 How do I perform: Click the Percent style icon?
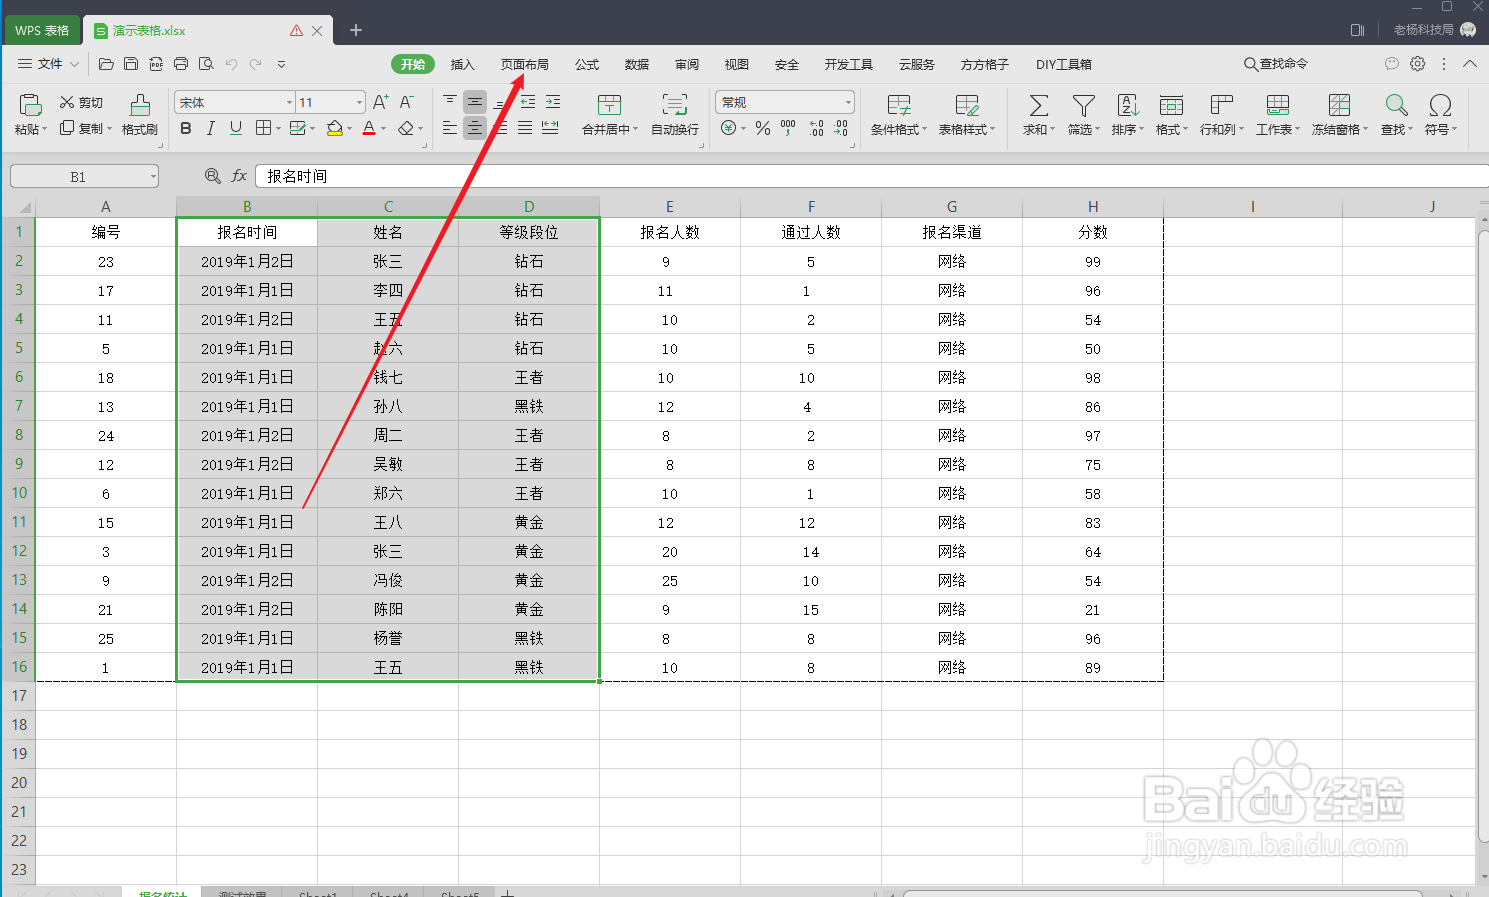coord(763,128)
